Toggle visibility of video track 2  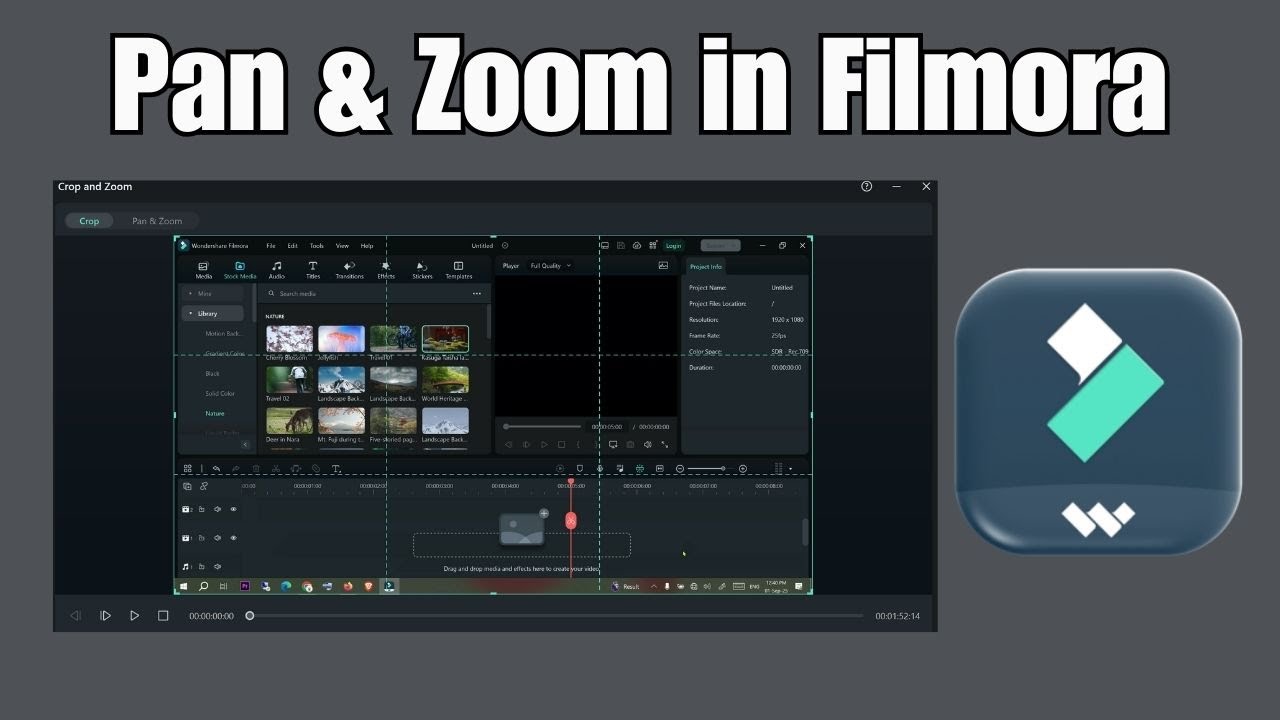click(234, 510)
